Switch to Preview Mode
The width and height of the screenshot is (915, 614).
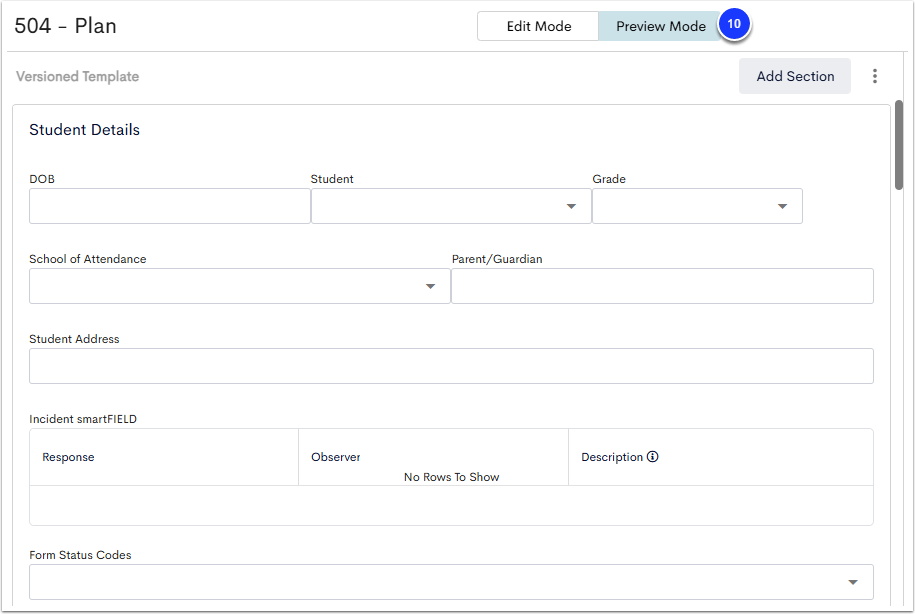coord(661,26)
